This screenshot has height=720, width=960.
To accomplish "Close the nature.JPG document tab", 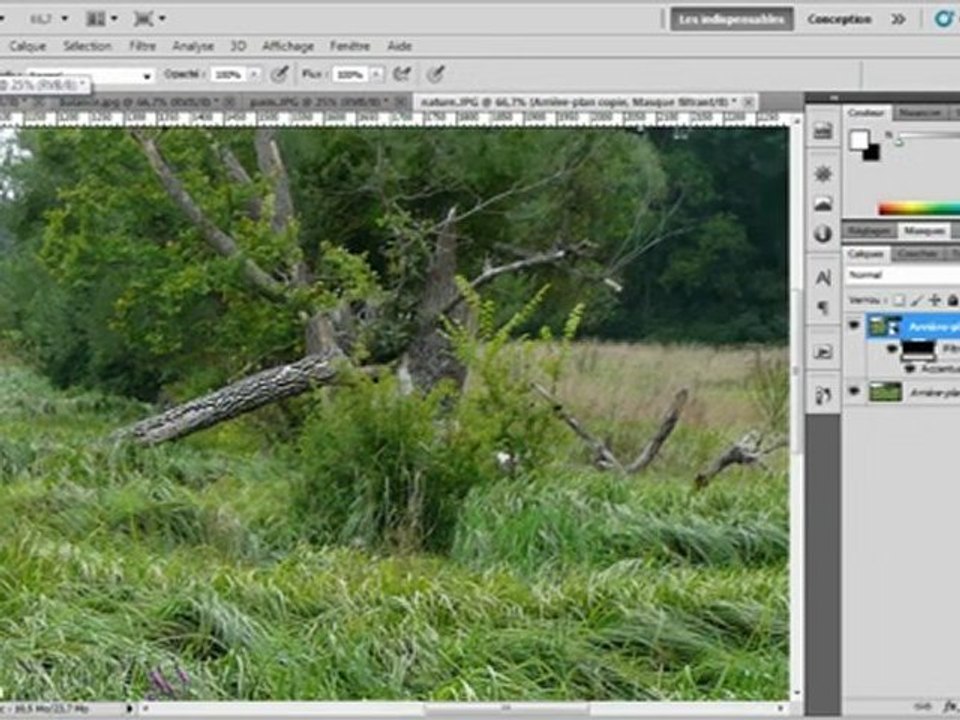I will [x=748, y=102].
